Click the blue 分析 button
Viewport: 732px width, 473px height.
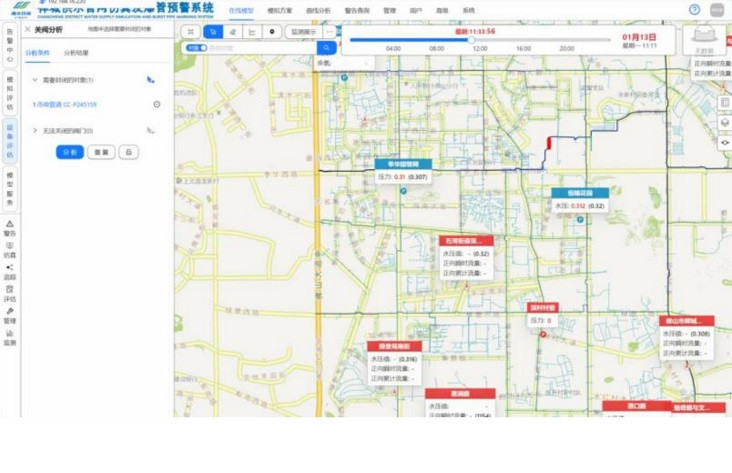(69, 152)
